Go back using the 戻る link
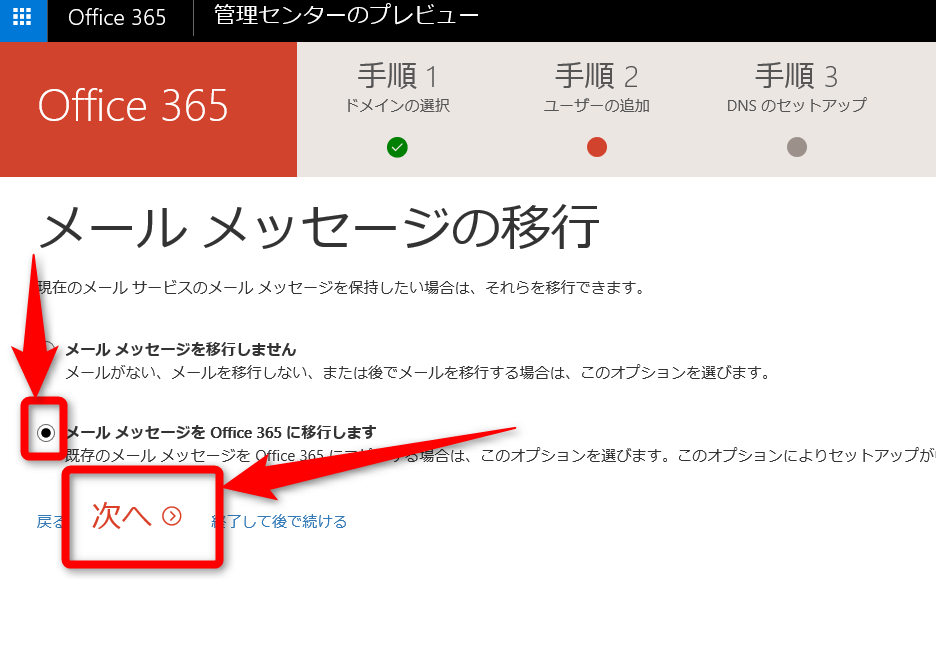Screen dimensions: 936x654 coord(50,521)
